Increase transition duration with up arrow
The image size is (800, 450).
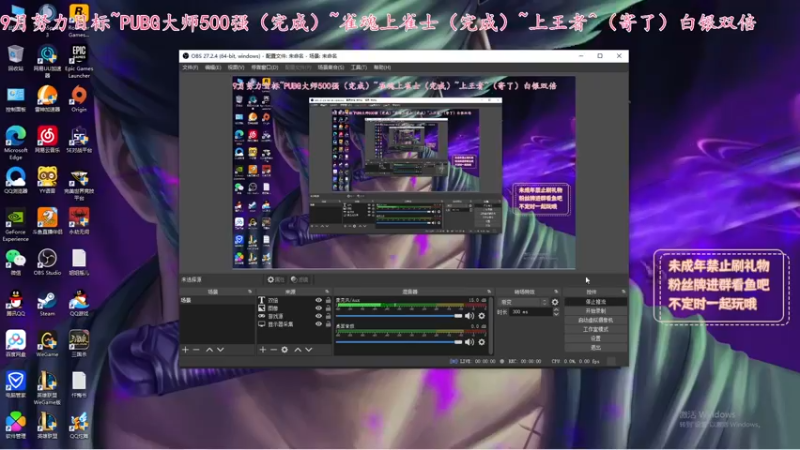point(556,310)
